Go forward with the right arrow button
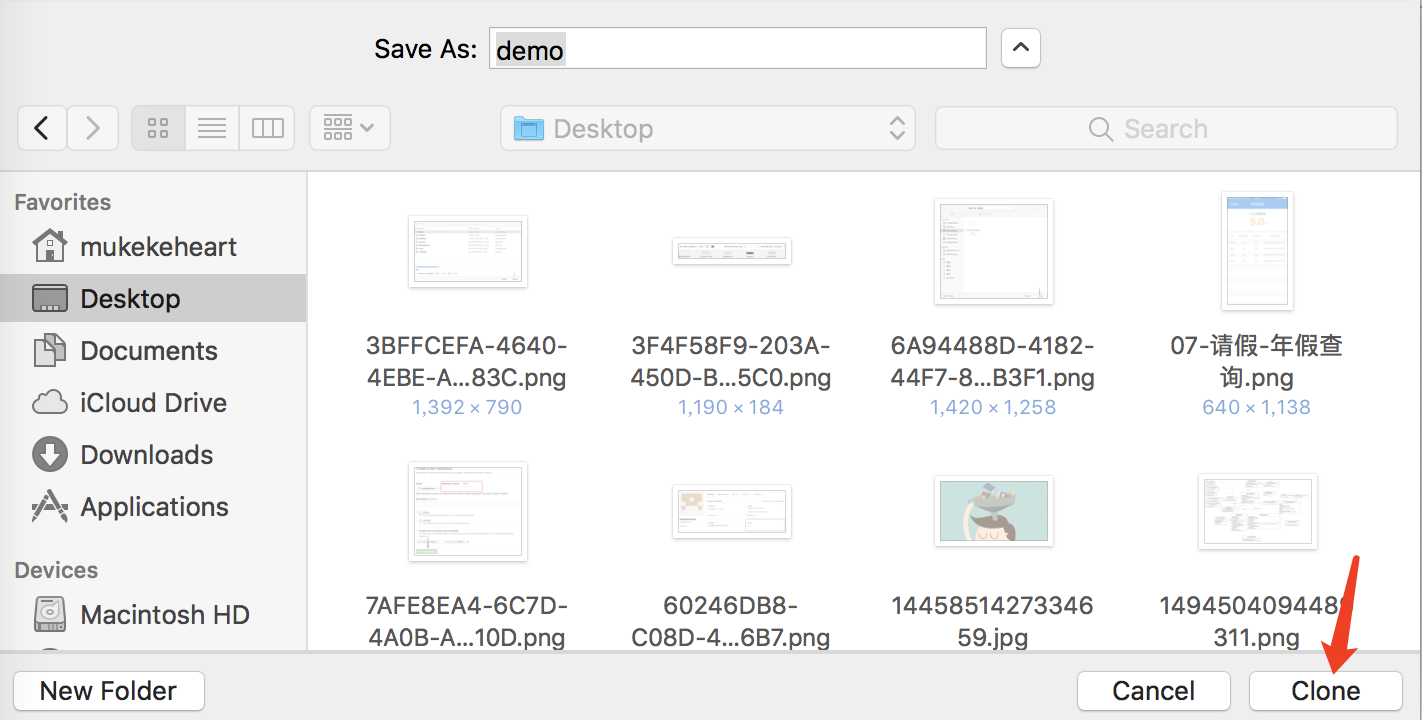The image size is (1422, 720). (x=93, y=128)
